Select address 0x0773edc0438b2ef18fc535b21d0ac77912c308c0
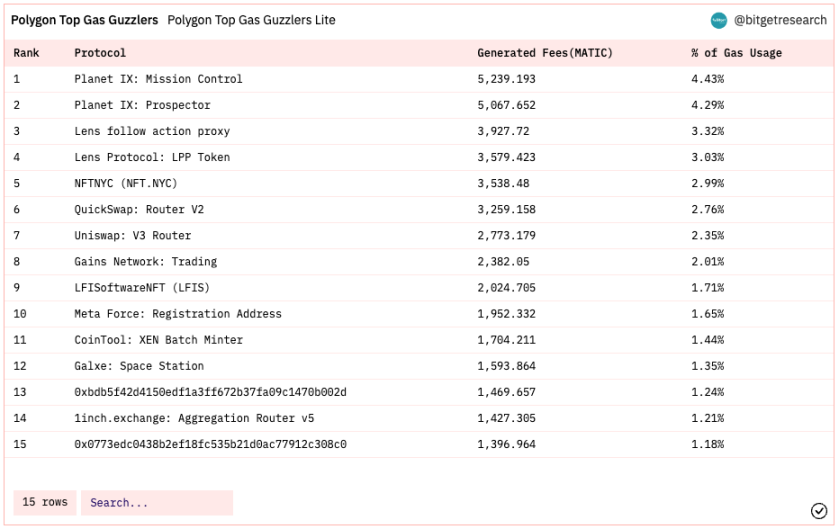The image size is (839, 529). 210,444
